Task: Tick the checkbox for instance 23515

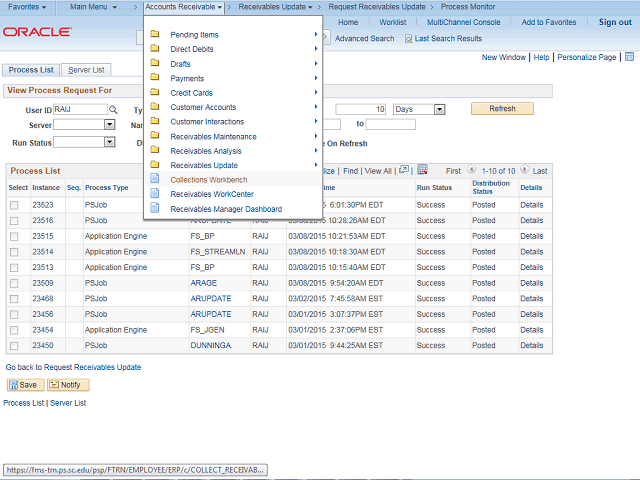Action: [14, 237]
